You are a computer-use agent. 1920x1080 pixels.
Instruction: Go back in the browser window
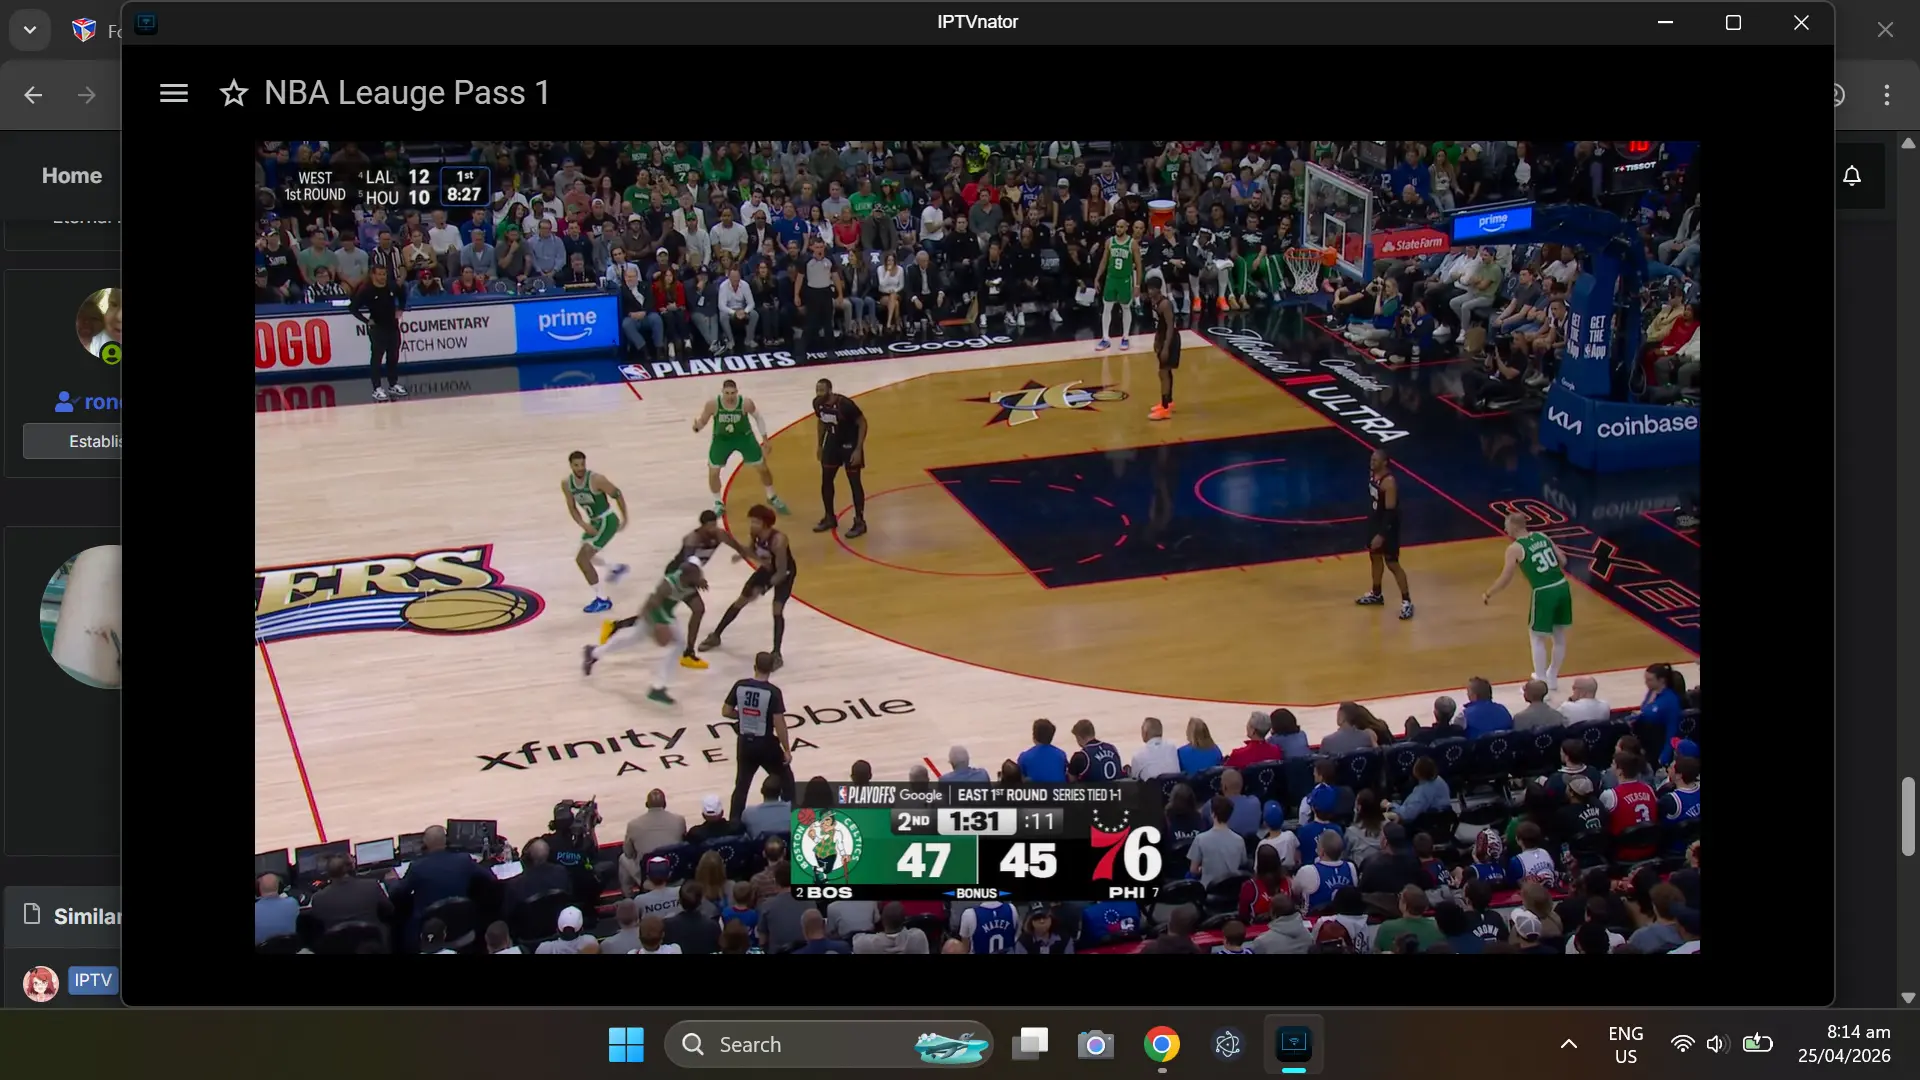(33, 95)
